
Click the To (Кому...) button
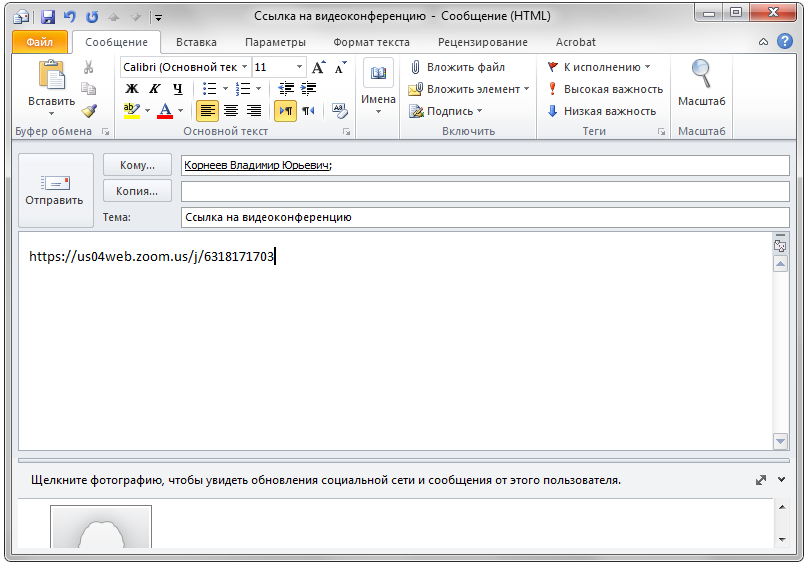[137, 165]
